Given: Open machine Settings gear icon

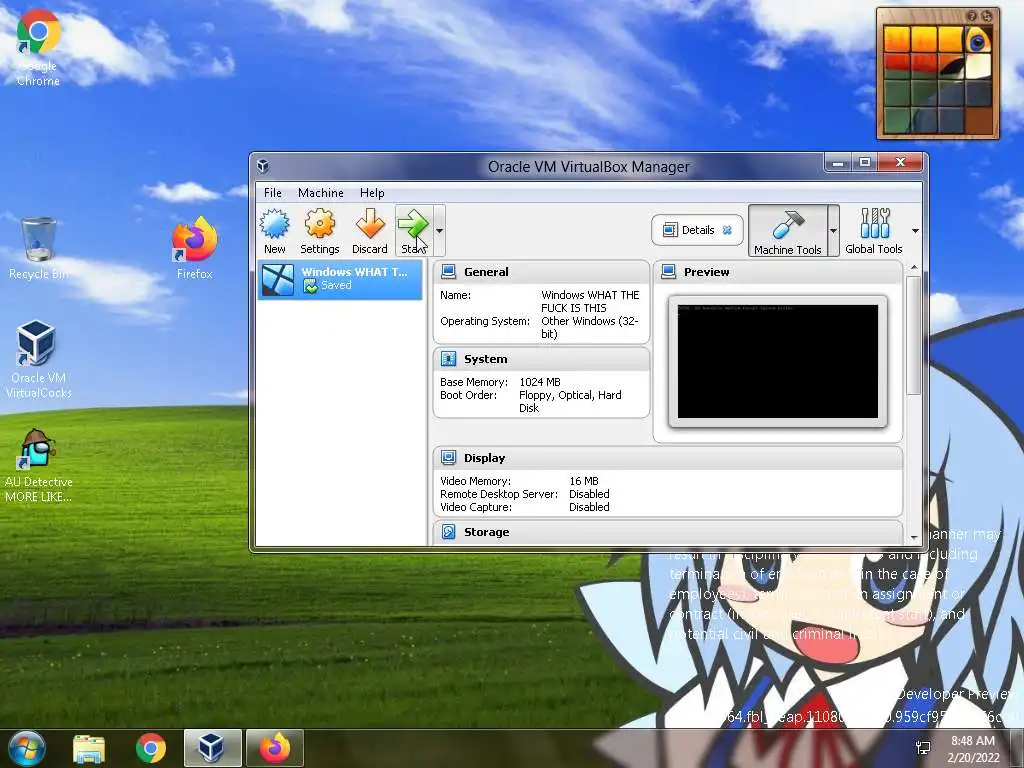Looking at the screenshot, I should click(319, 224).
